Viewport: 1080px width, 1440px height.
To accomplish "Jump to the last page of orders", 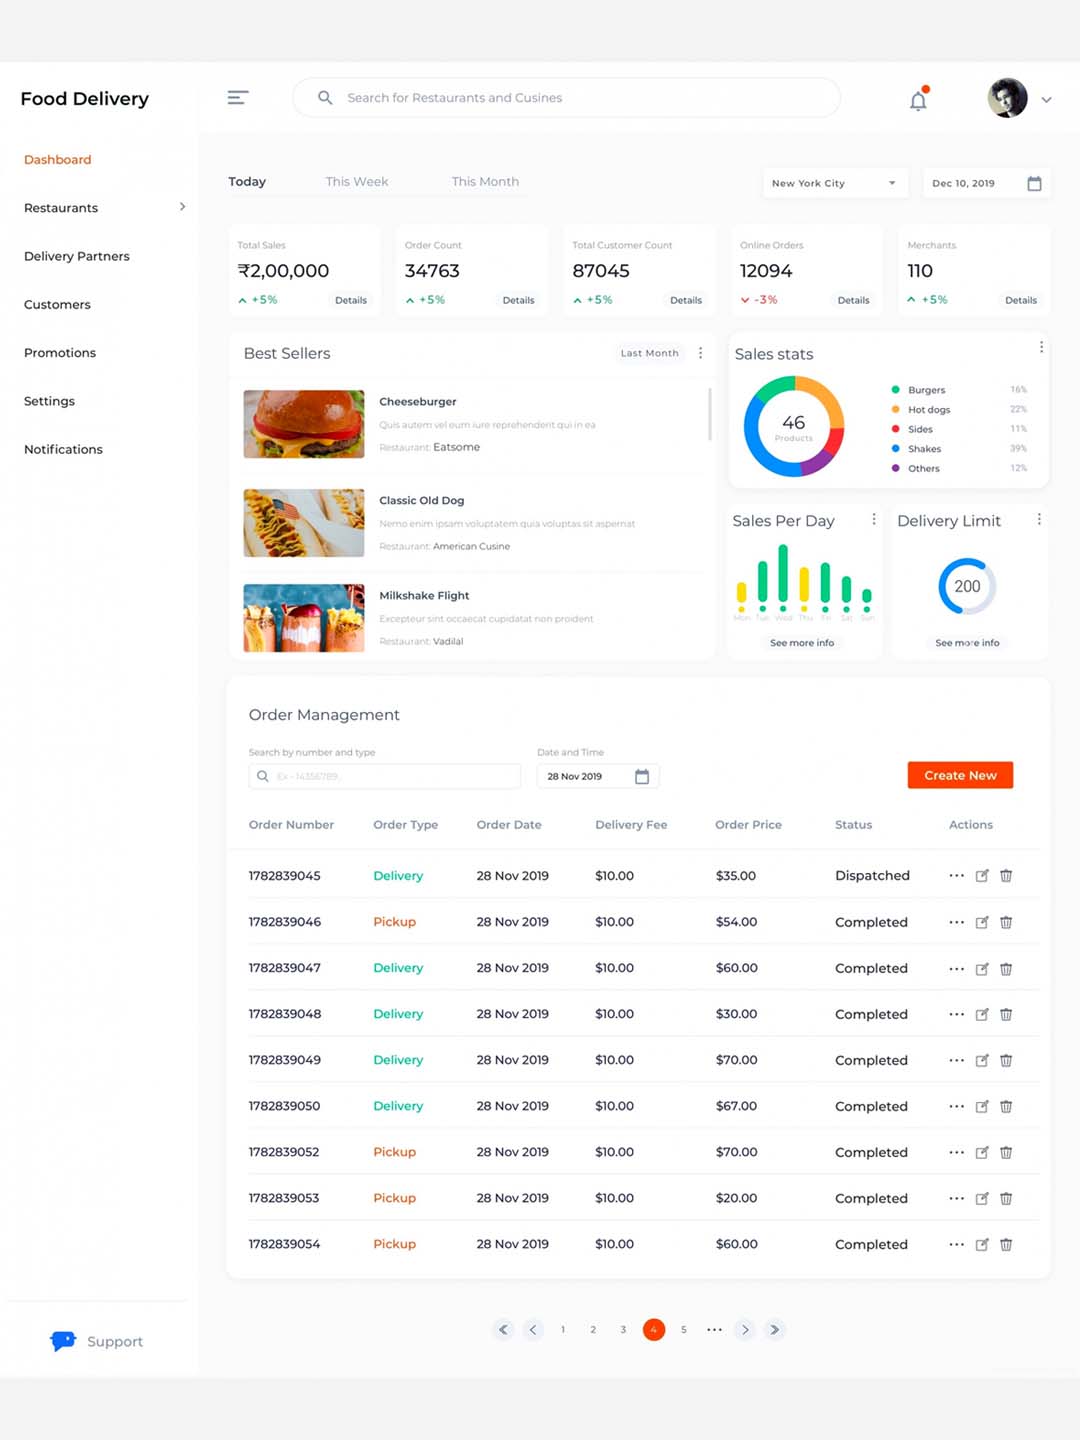I will click(774, 1330).
